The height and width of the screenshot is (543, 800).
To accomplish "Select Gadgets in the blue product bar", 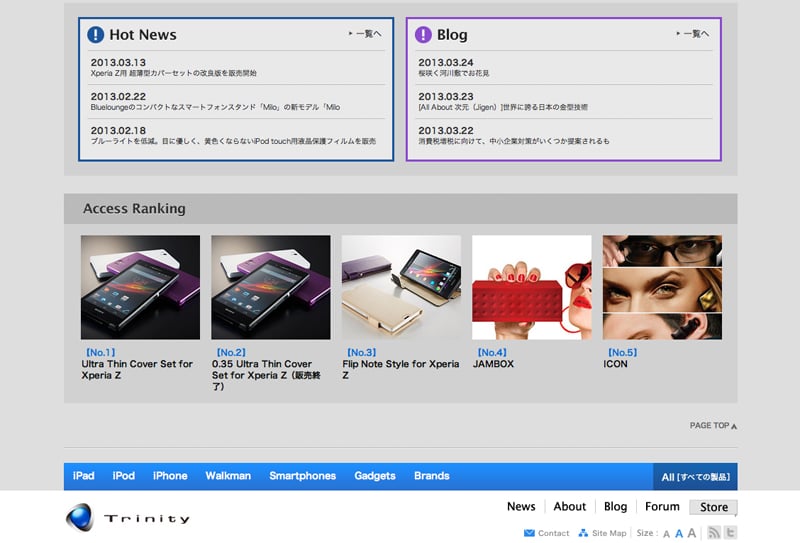I will click(x=375, y=476).
